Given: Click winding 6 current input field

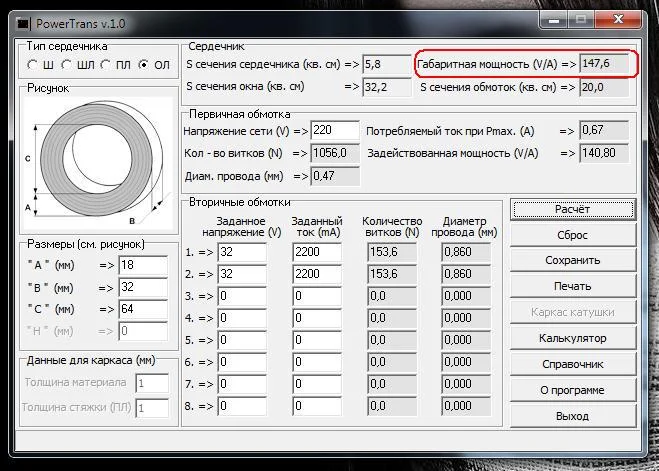Looking at the screenshot, I should (x=317, y=362).
